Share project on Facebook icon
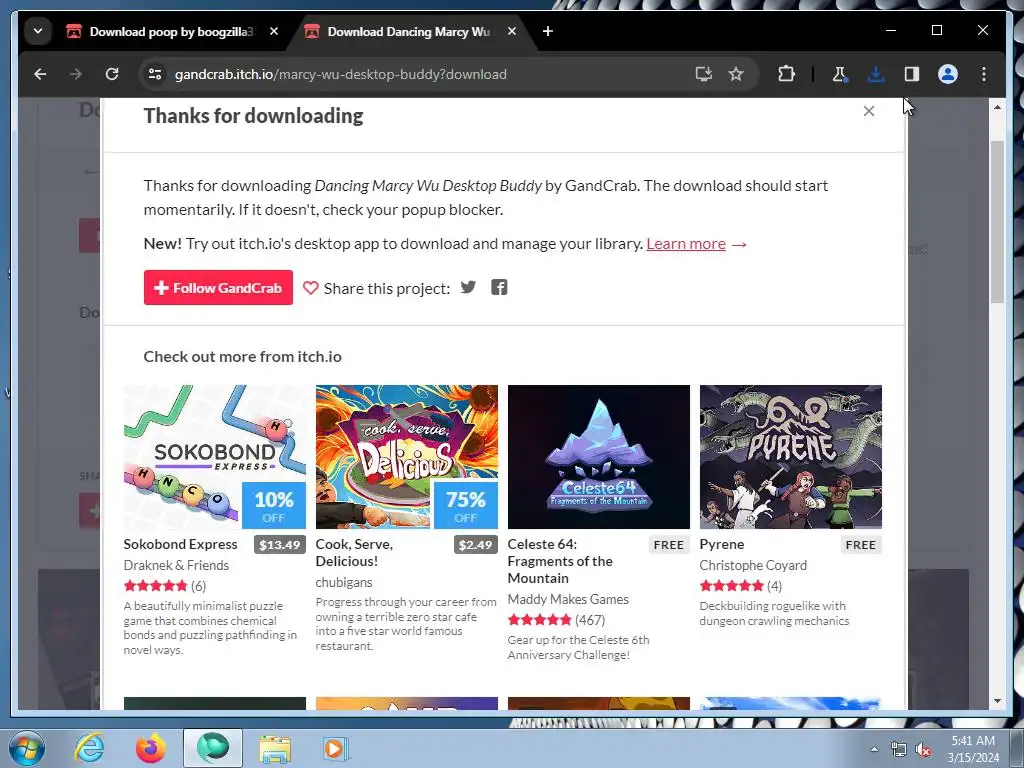This screenshot has width=1024, height=768. pos(499,287)
